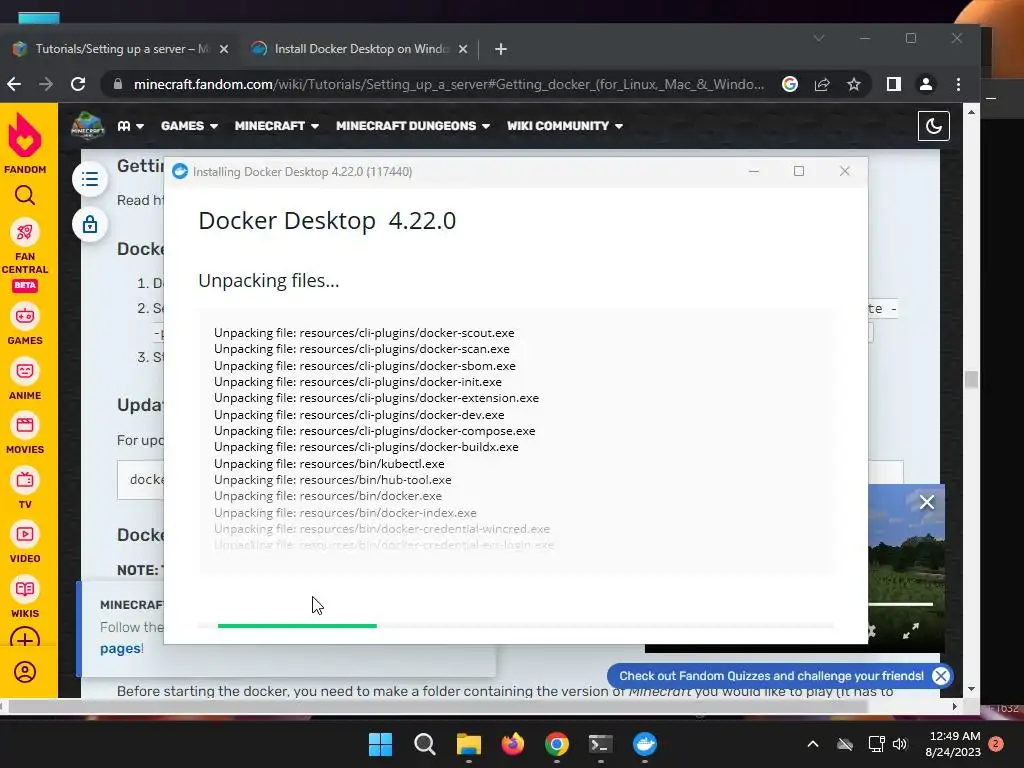Expand video player to fullscreen
The height and width of the screenshot is (768, 1024).
(911, 630)
